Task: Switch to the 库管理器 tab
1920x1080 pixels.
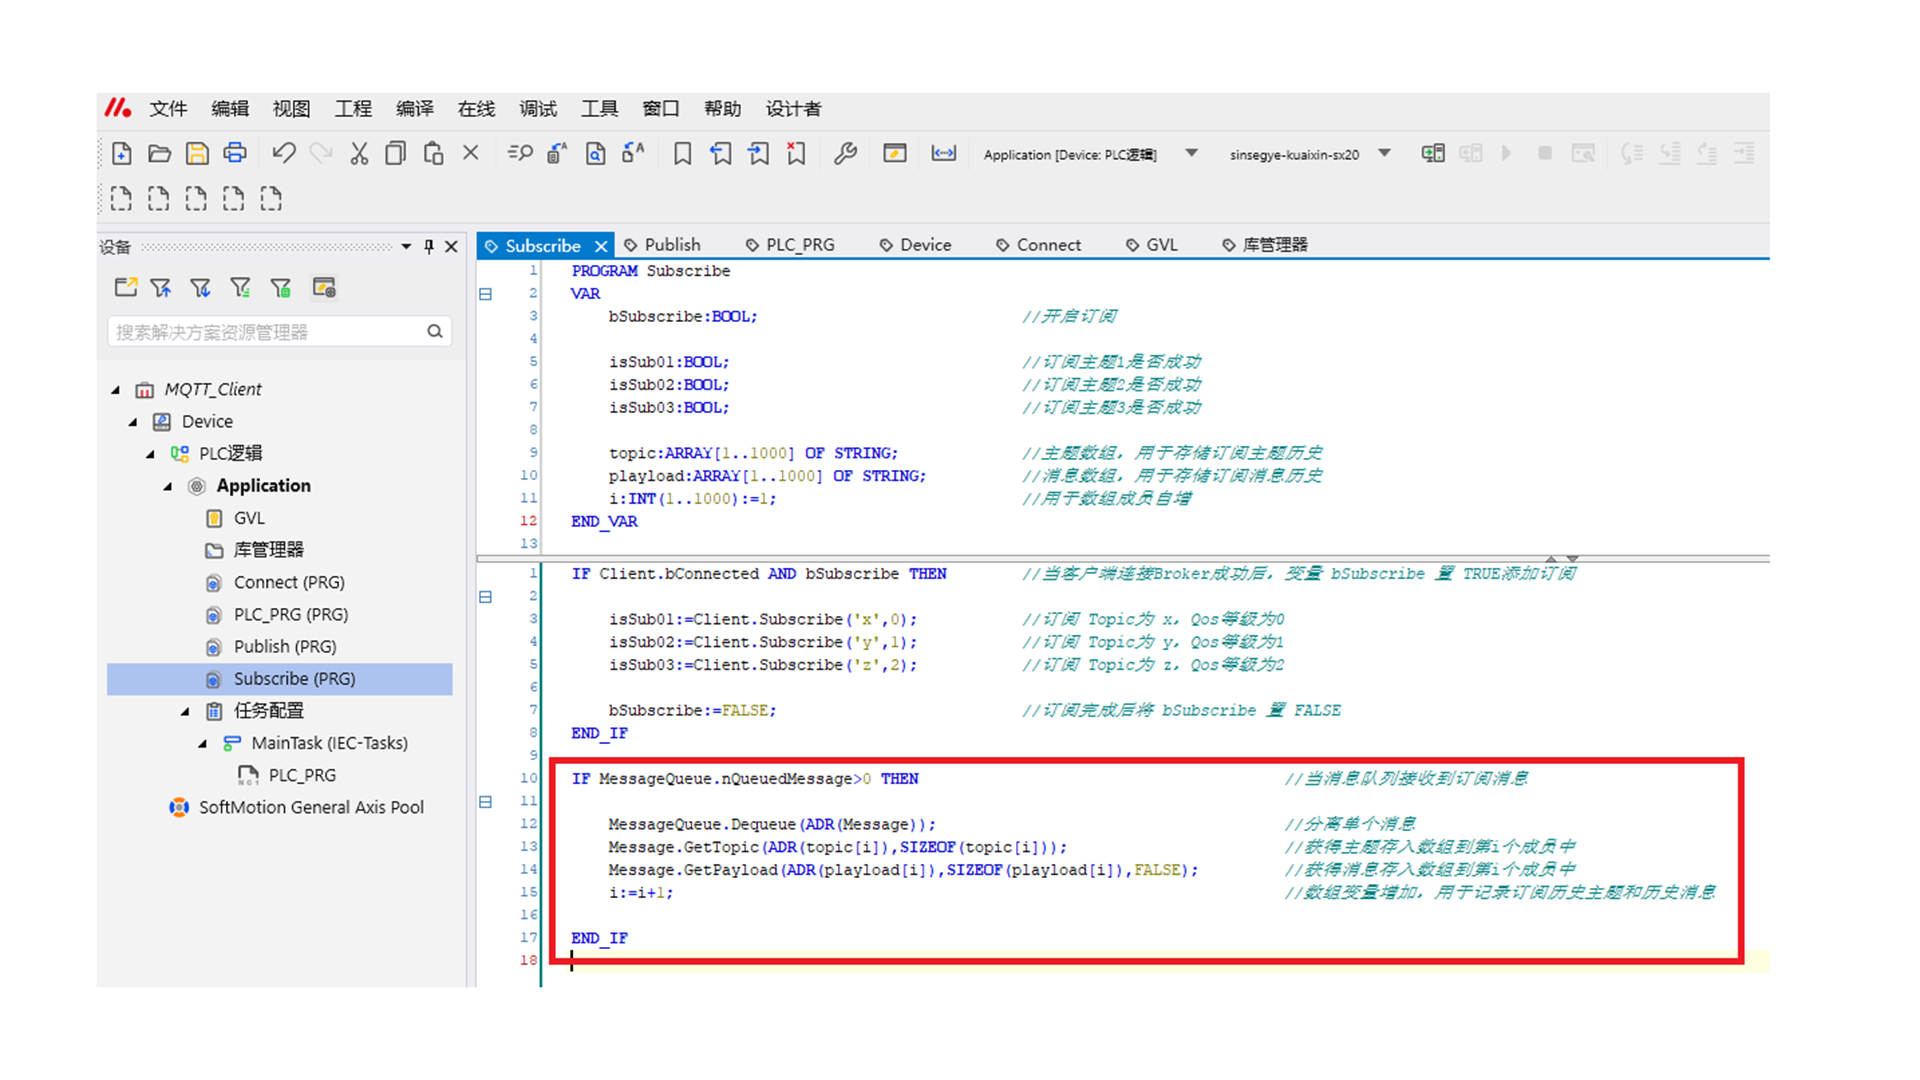Action: [1265, 245]
